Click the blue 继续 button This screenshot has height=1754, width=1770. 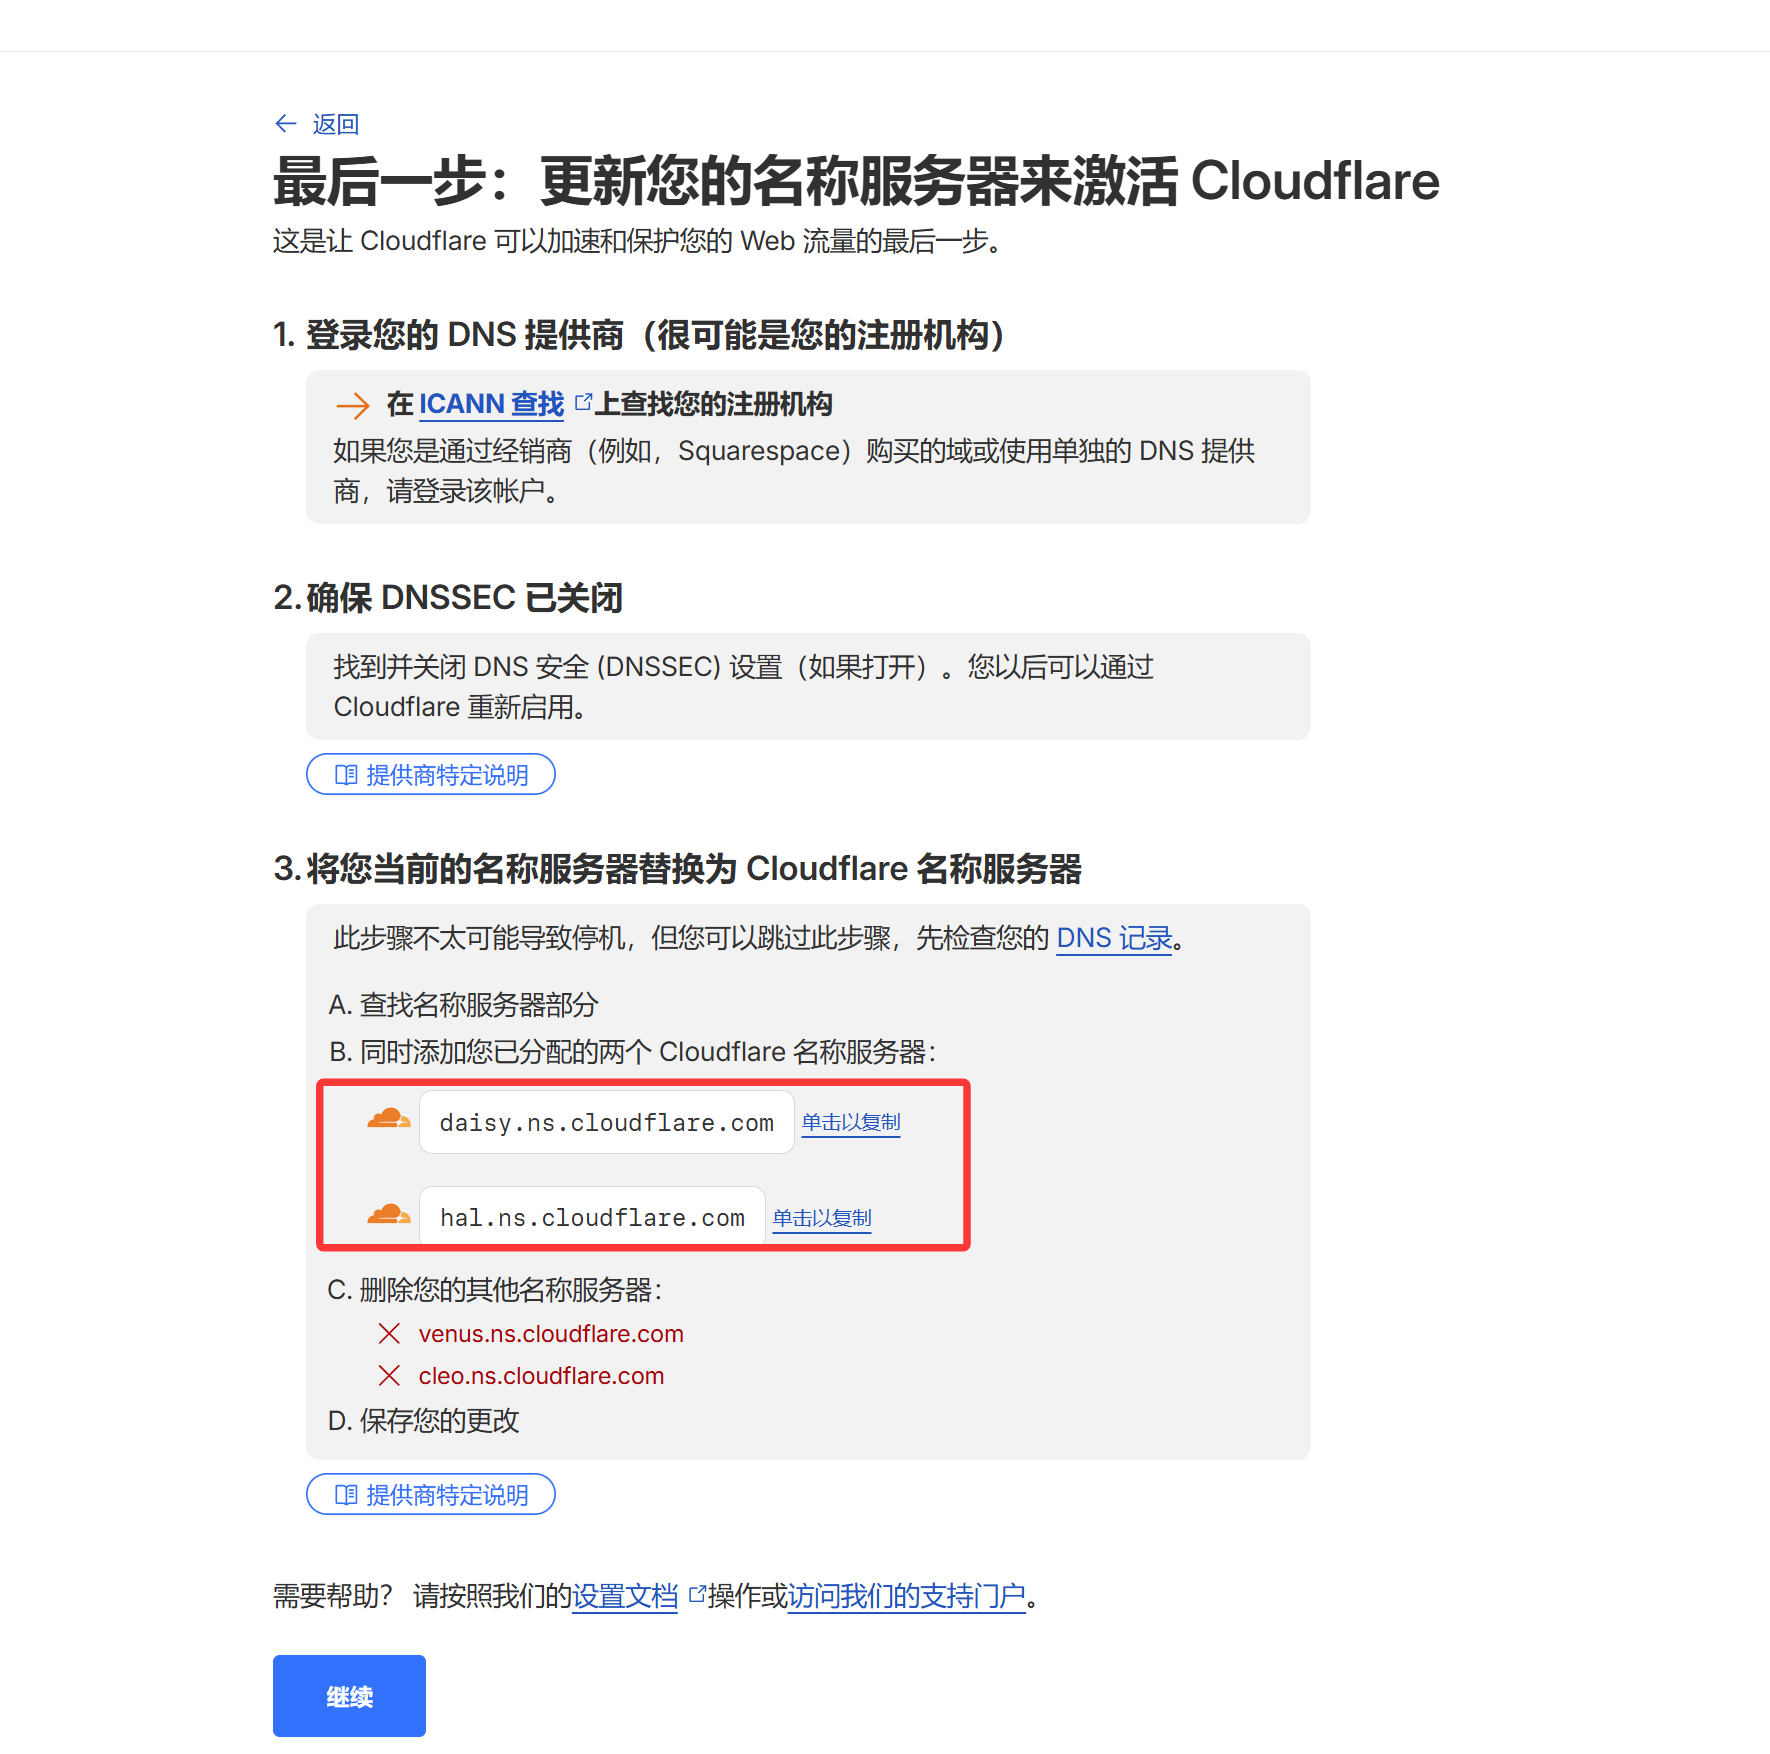point(349,1696)
